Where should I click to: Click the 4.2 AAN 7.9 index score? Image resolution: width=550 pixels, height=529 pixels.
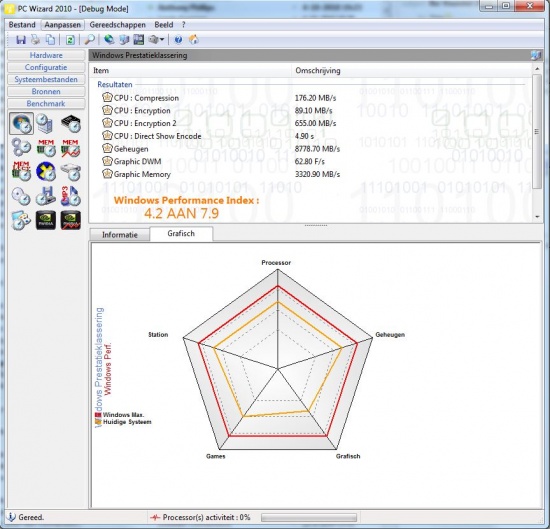coord(181,213)
